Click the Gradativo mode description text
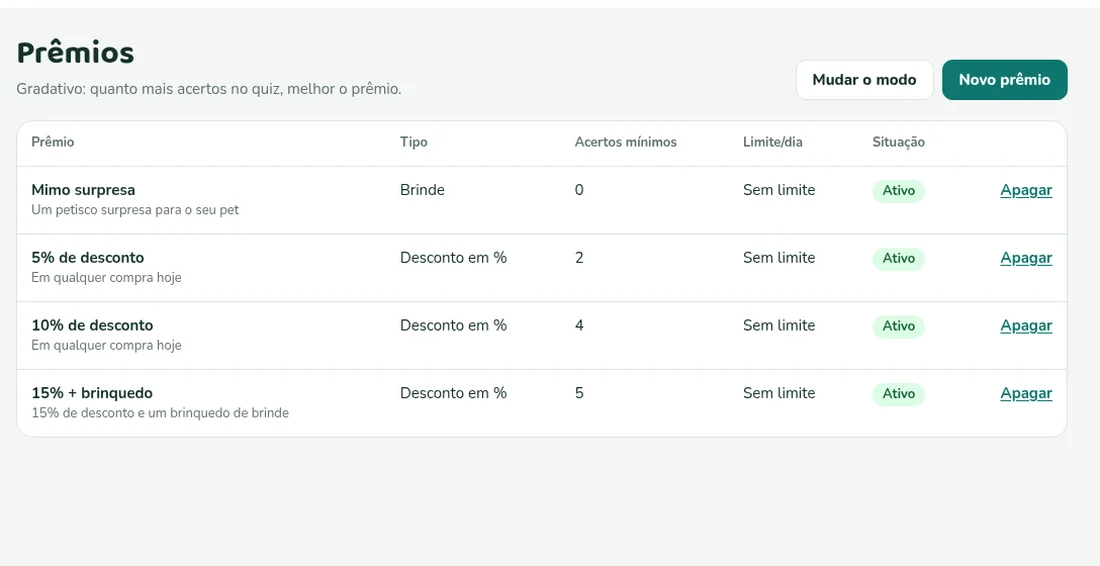 (x=209, y=90)
